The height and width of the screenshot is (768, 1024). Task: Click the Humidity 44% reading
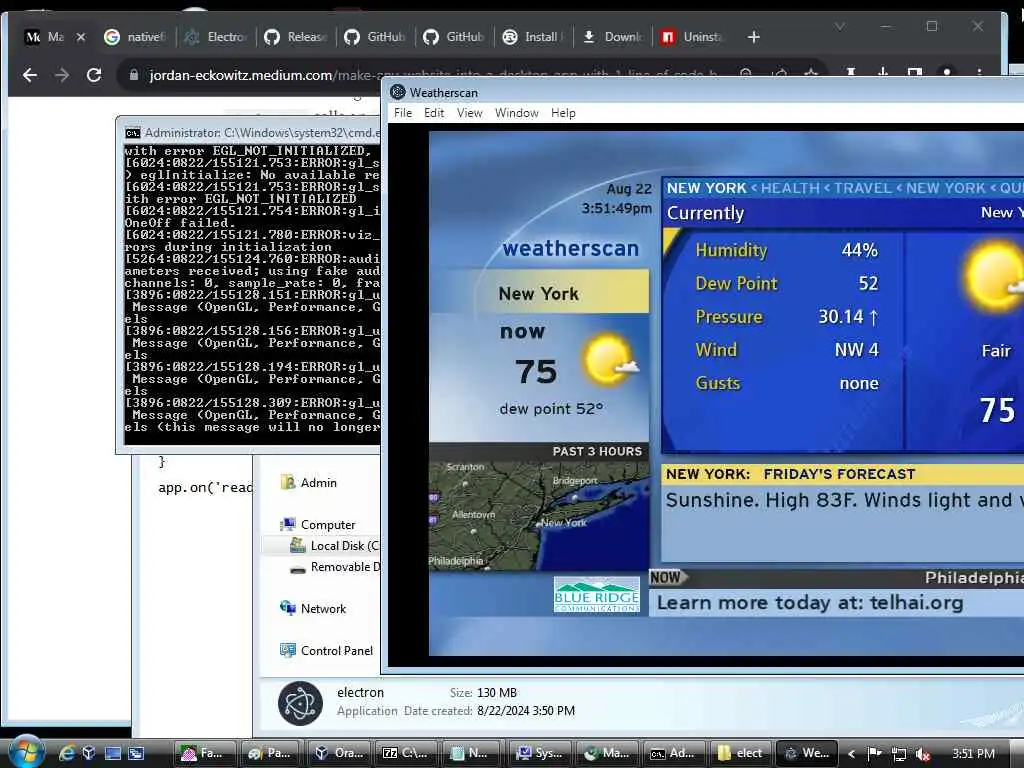click(x=786, y=249)
